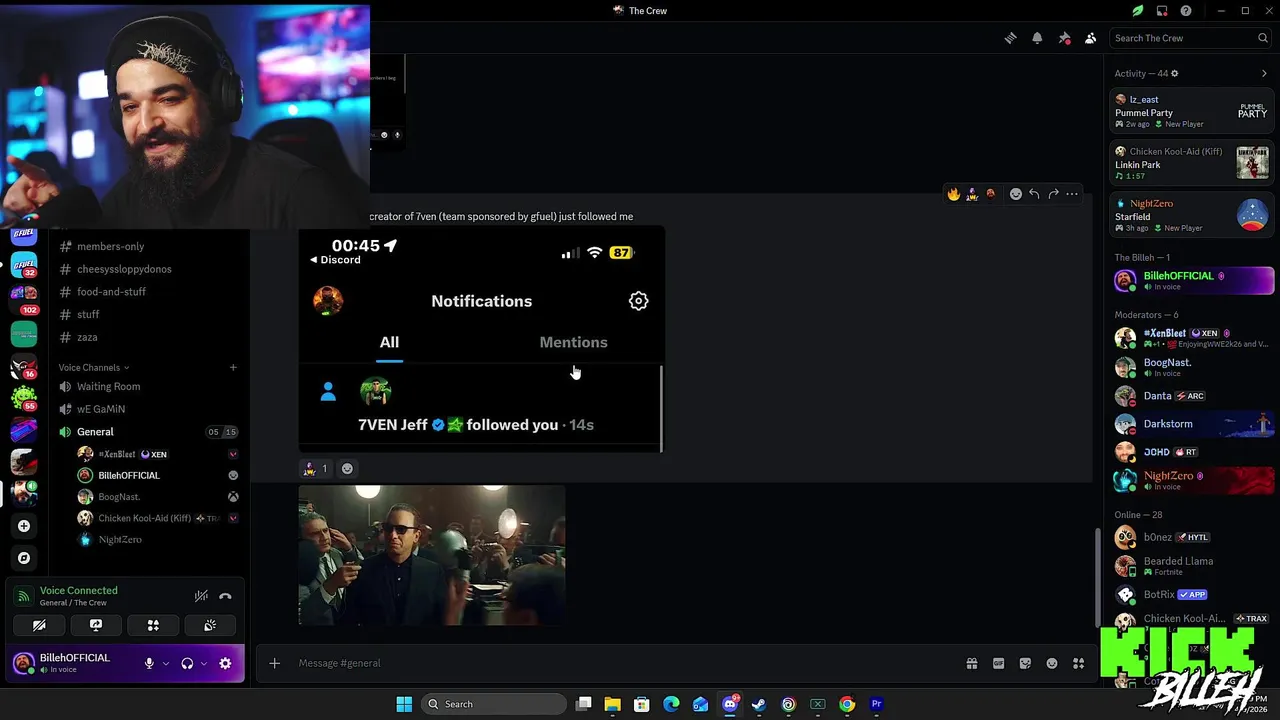Screen dimensions: 1280x720
Task: Open the emoji picker in message bar
Action: point(1052,663)
